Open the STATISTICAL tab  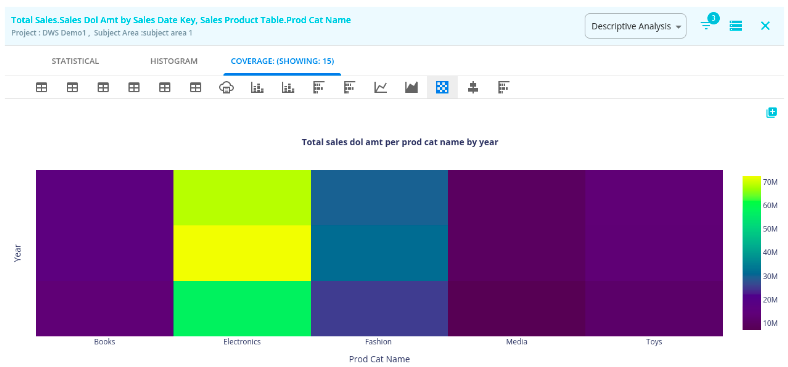(x=75, y=61)
